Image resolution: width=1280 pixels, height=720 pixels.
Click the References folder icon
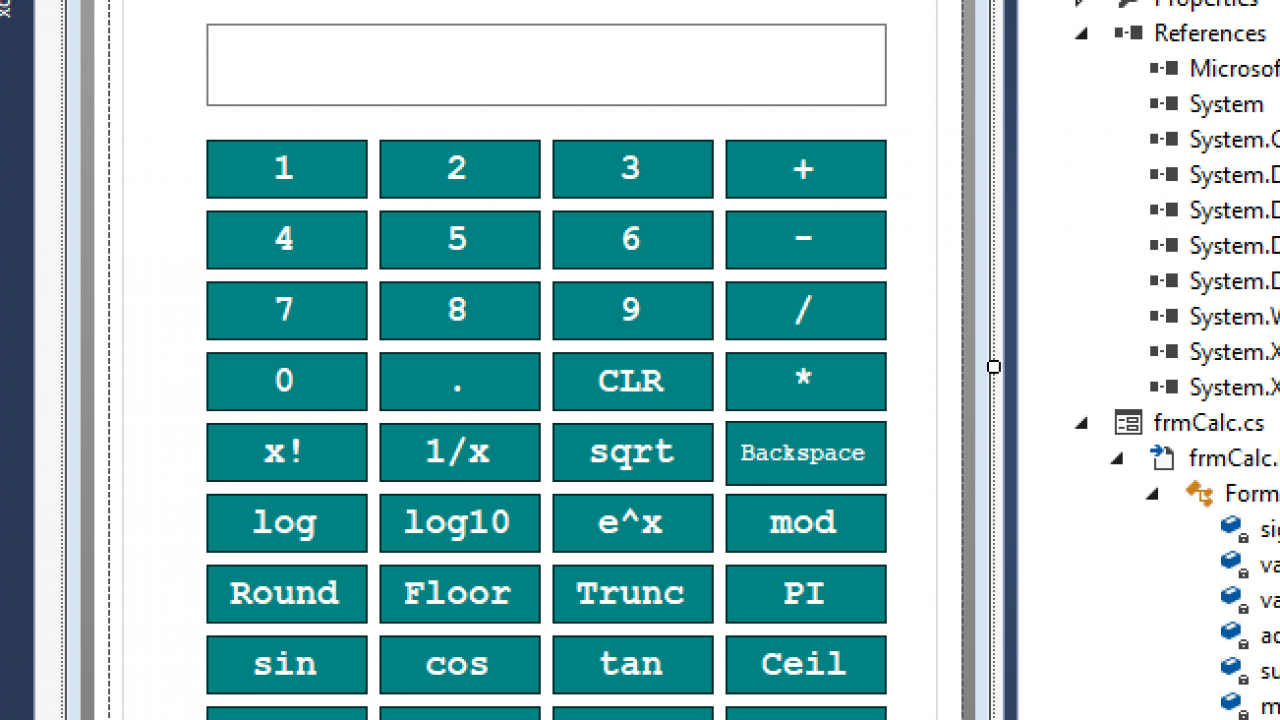point(1129,33)
